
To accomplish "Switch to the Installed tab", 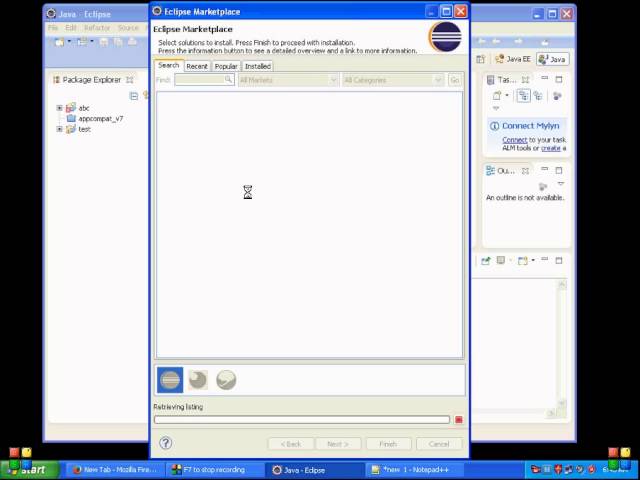I will coord(258,66).
